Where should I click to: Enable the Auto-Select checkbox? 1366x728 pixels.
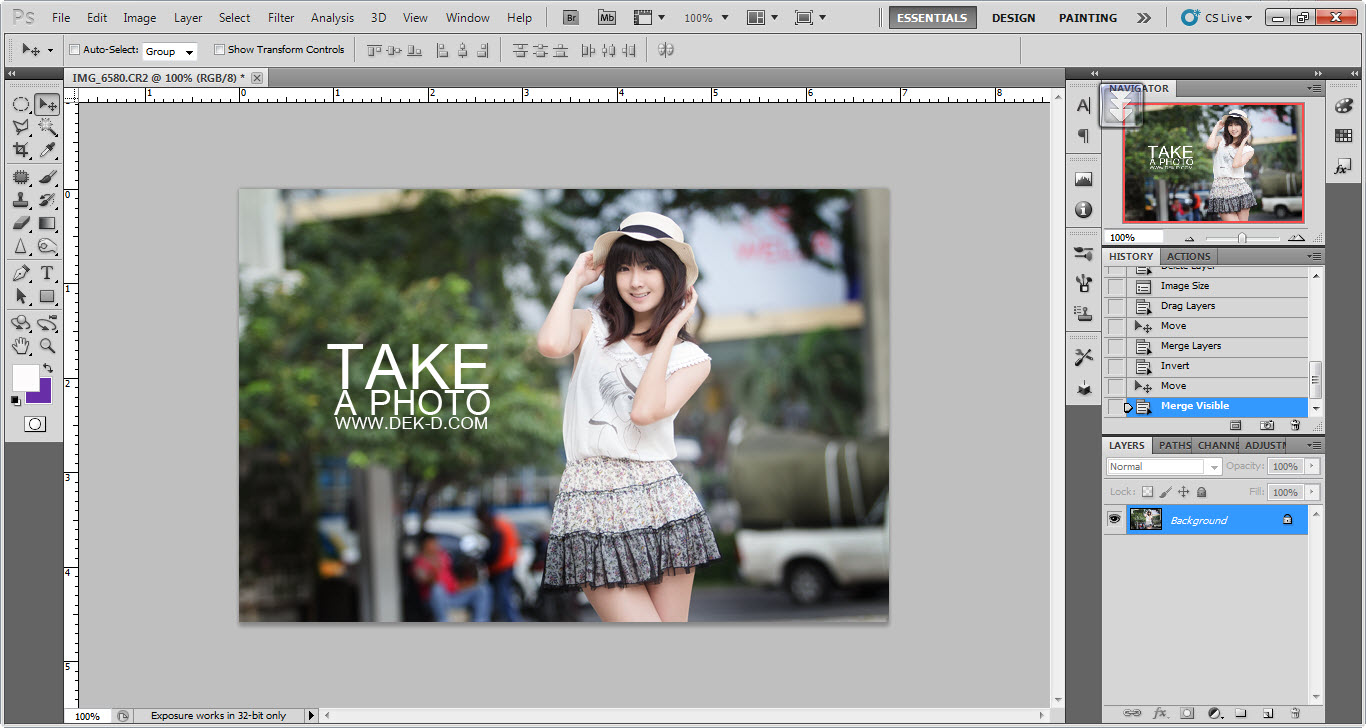74,50
